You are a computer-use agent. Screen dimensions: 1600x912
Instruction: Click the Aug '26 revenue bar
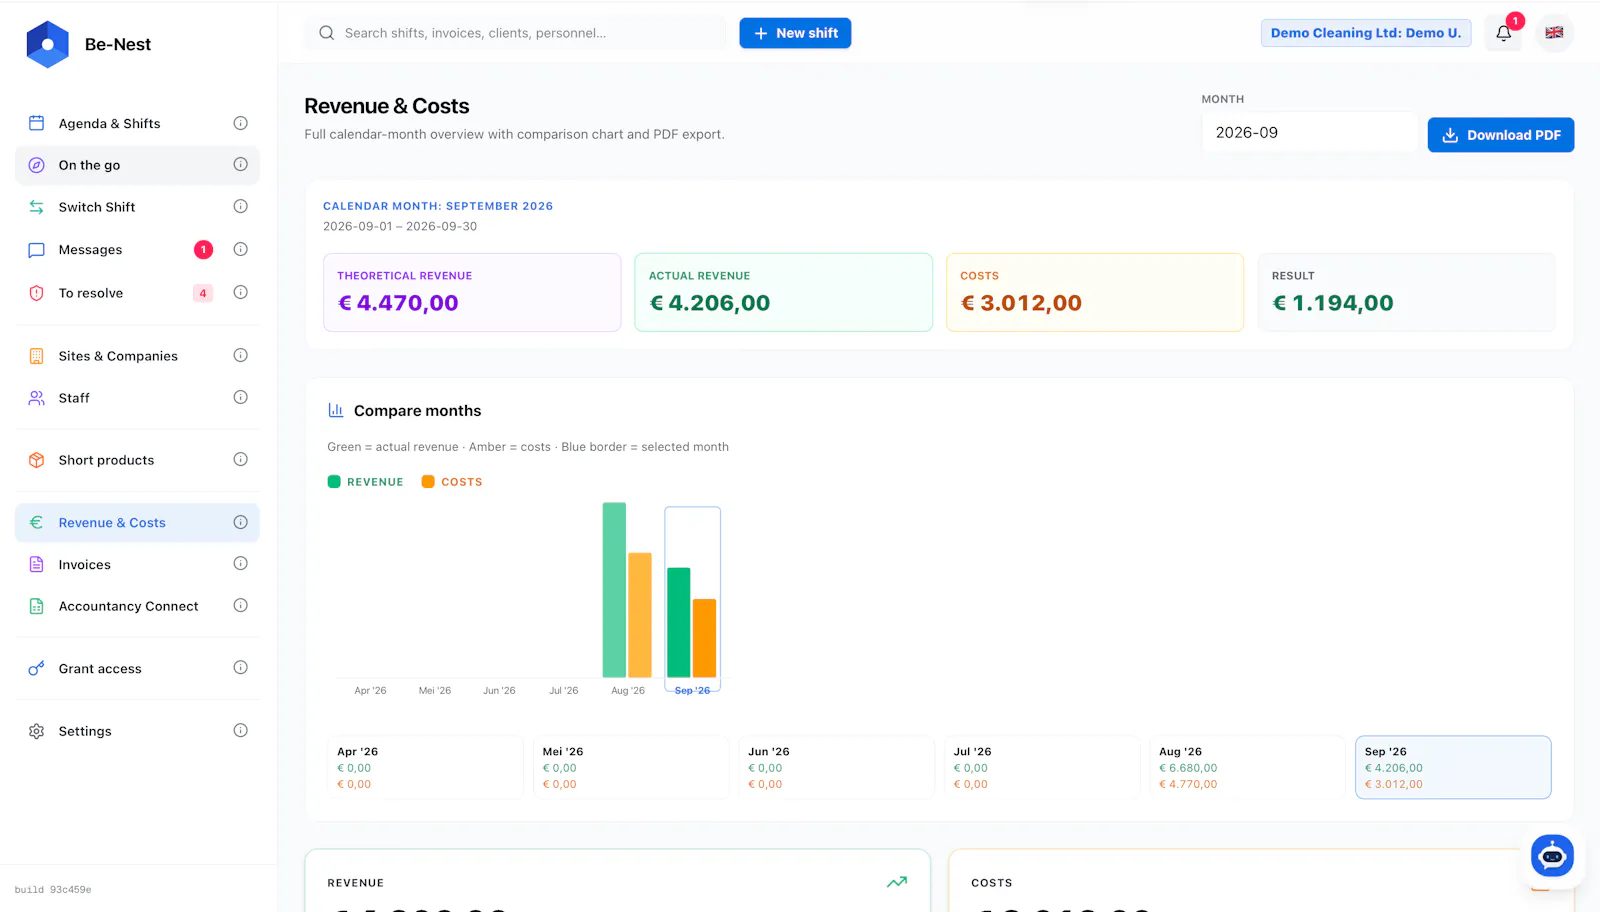tap(614, 590)
